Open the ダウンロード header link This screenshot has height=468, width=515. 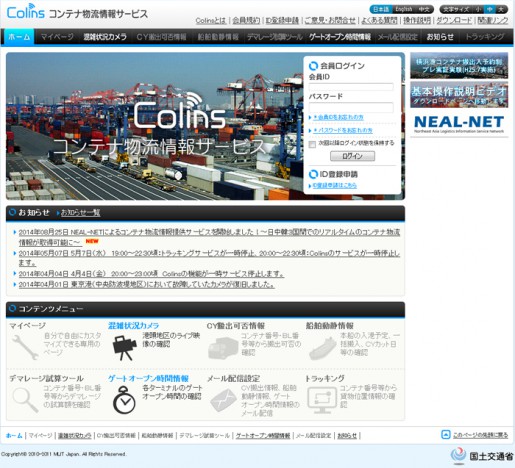(x=454, y=21)
